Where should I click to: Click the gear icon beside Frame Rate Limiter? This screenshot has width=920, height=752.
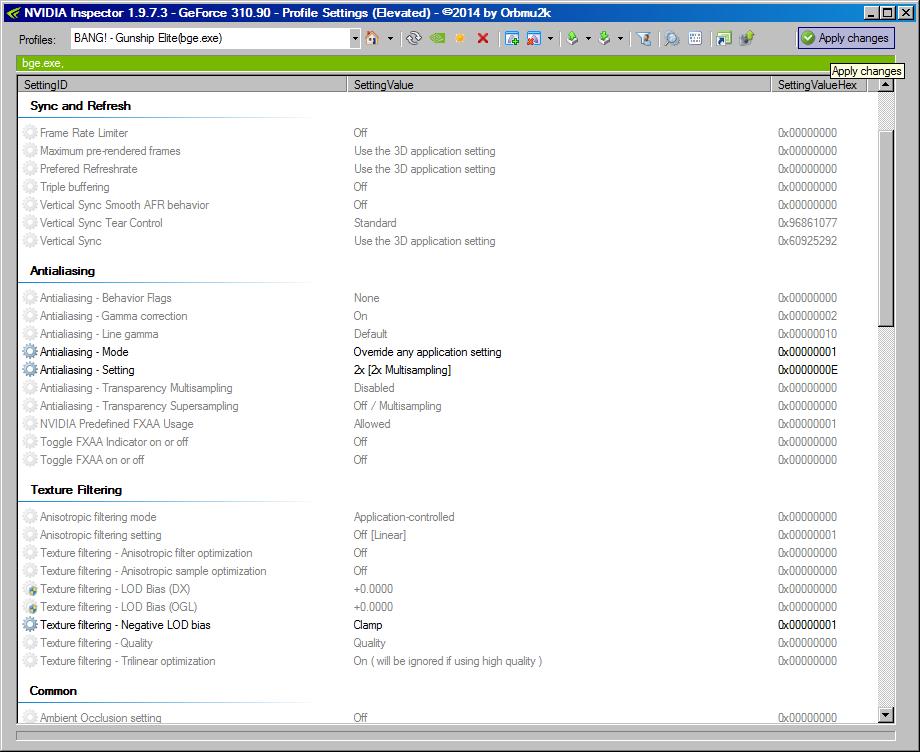[30, 133]
